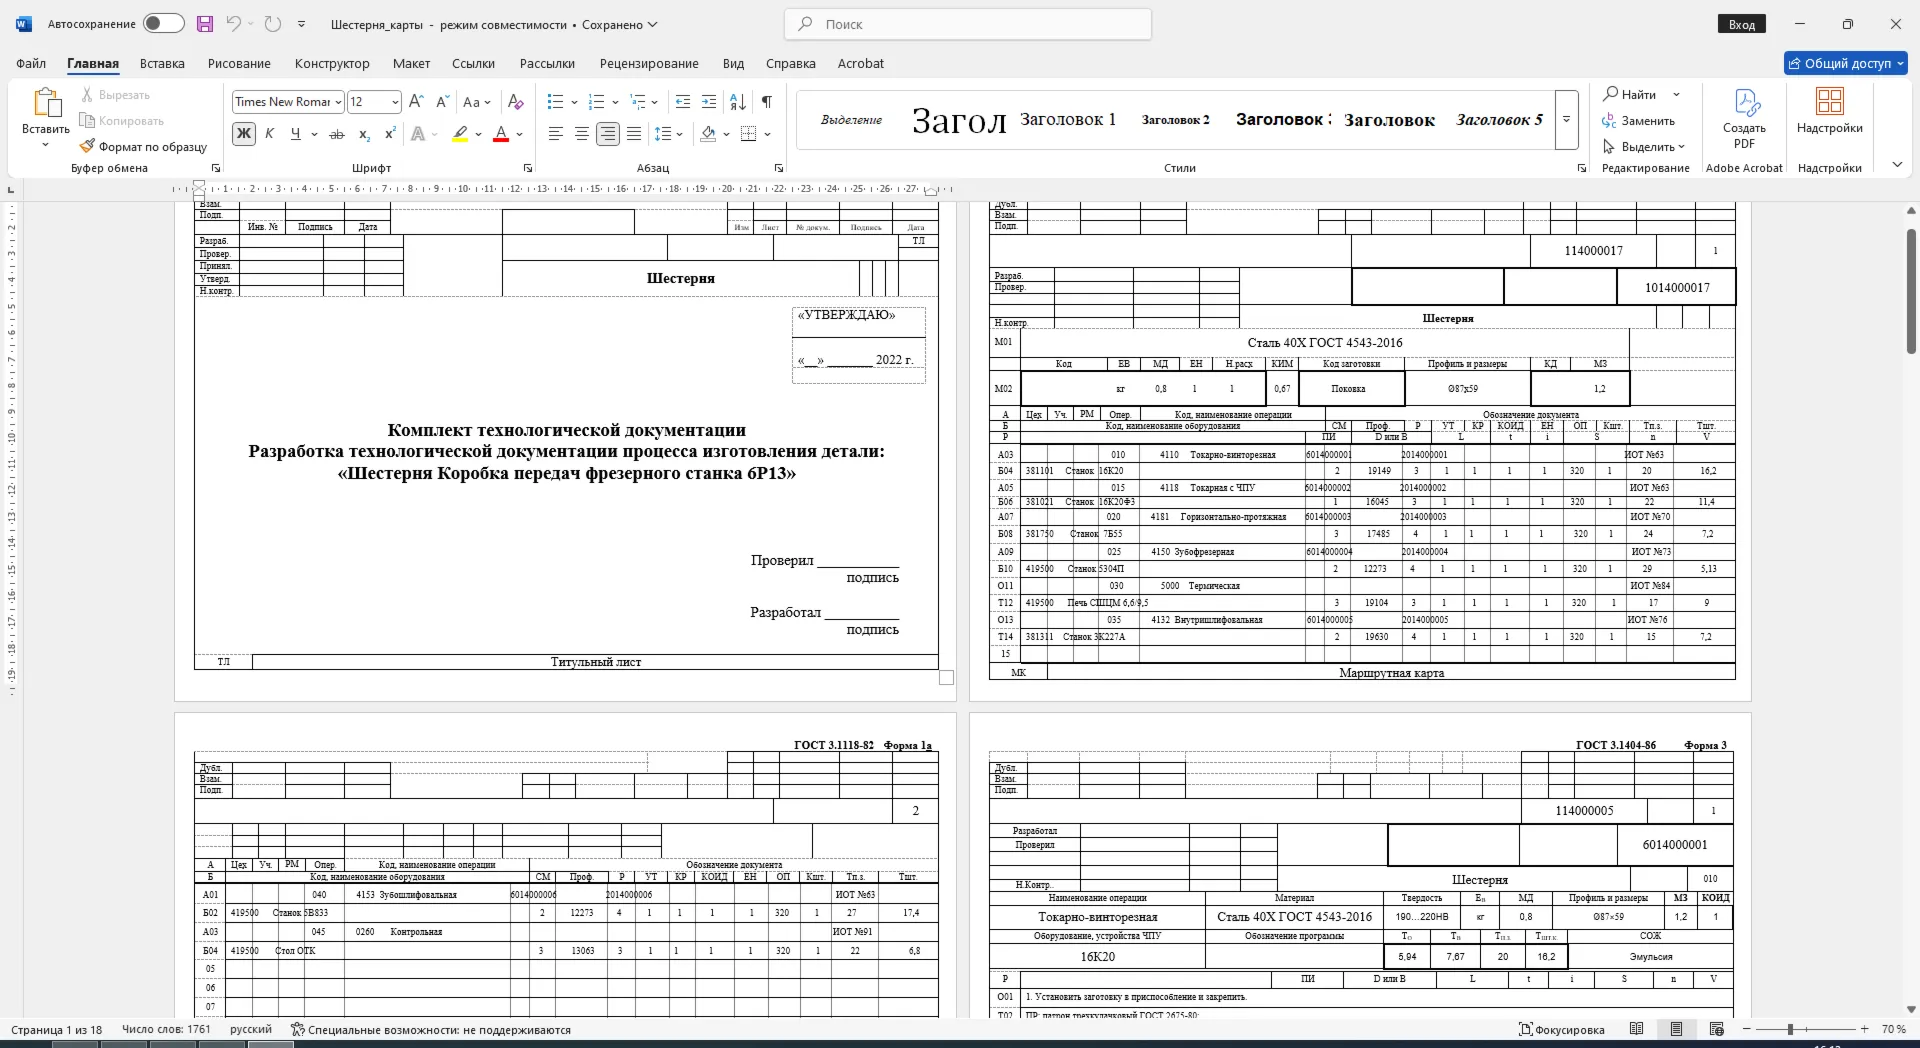This screenshot has height=1048, width=1920.
Task: Click Формат по образцу painter
Action: (x=144, y=147)
